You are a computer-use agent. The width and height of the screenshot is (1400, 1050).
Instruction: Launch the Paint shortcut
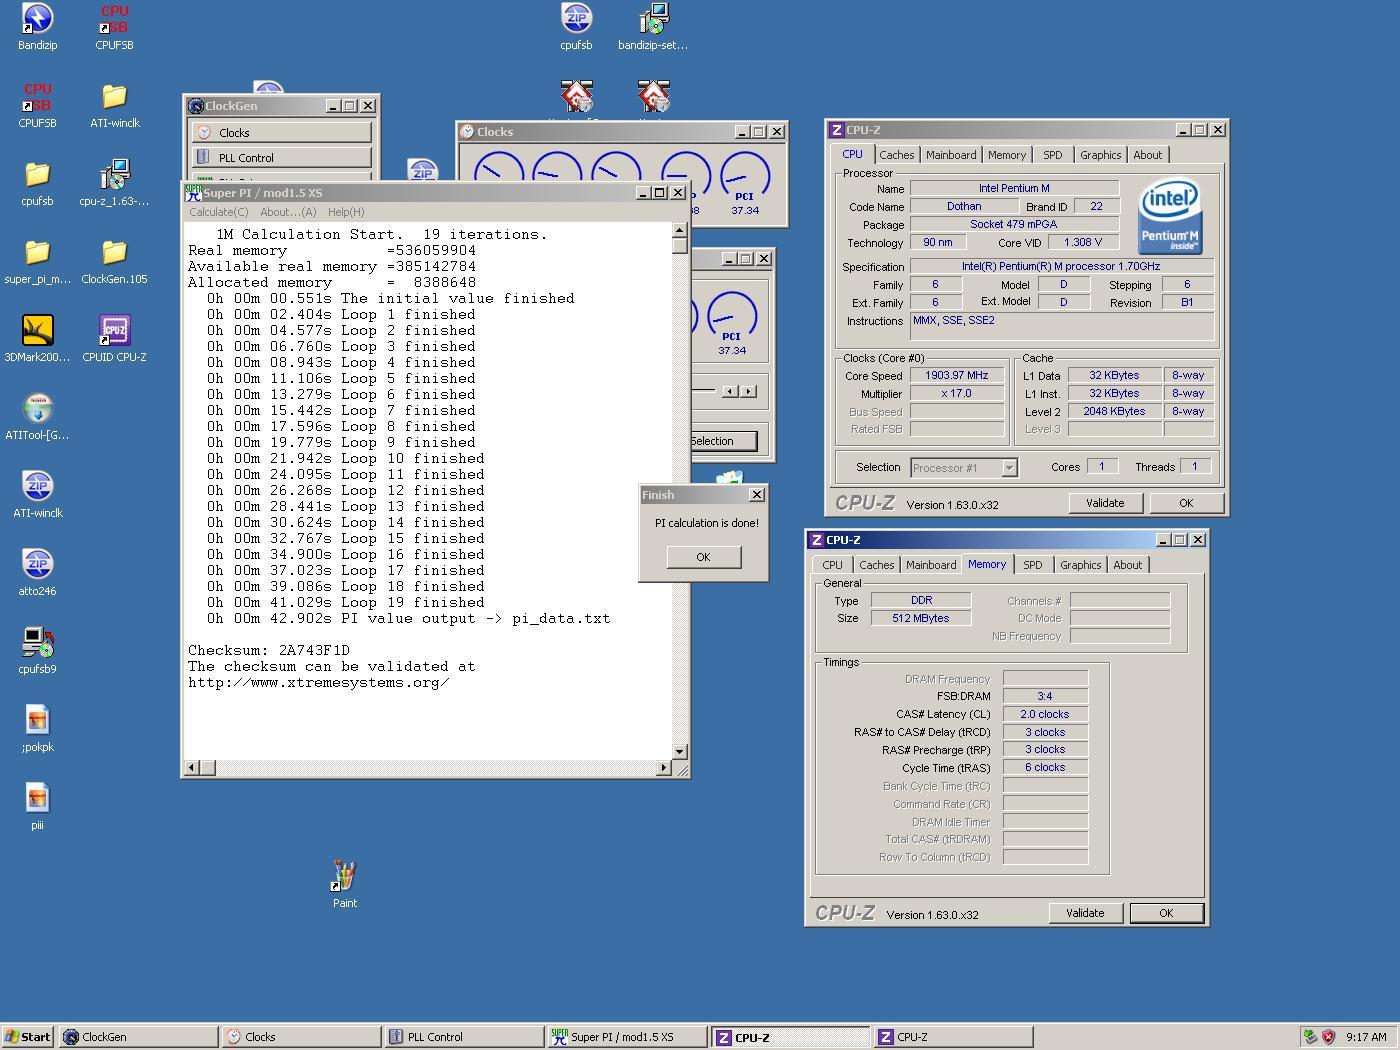click(344, 885)
